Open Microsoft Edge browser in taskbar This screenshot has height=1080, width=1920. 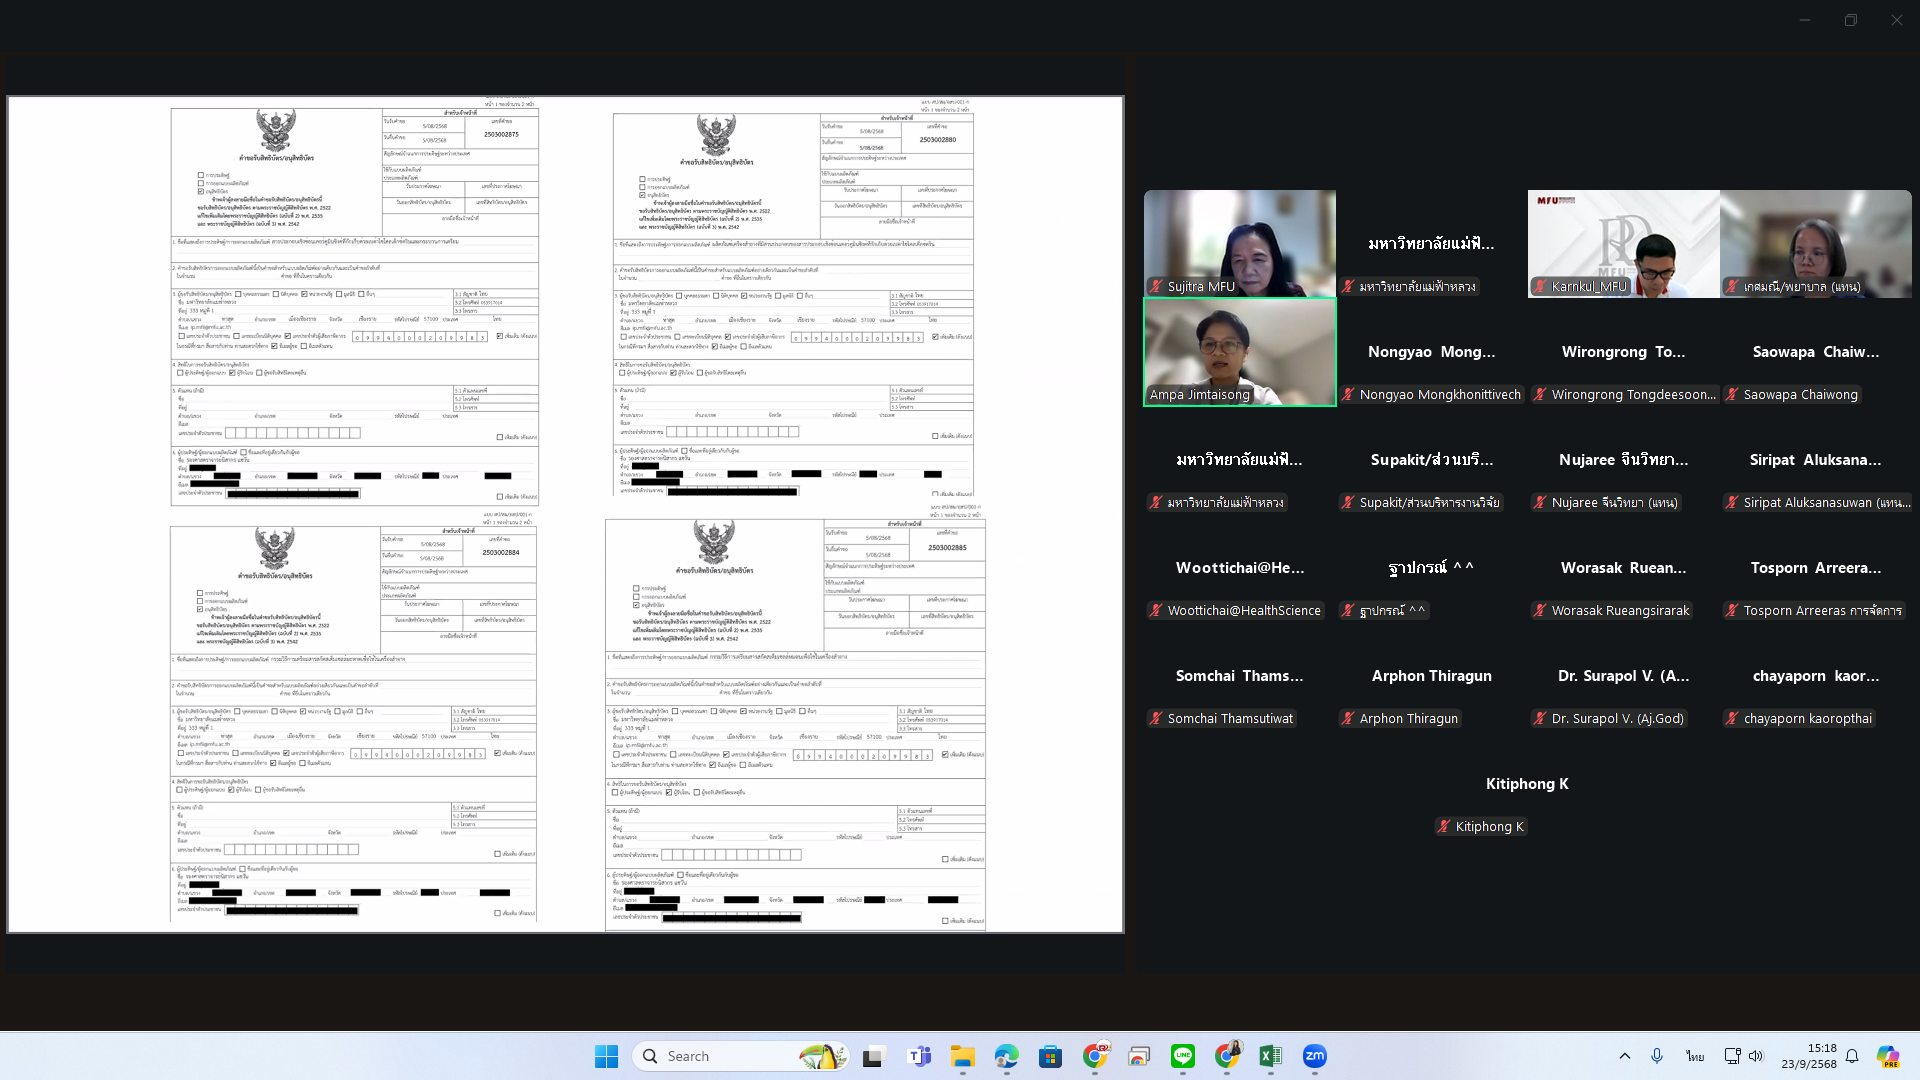pyautogui.click(x=1006, y=1056)
